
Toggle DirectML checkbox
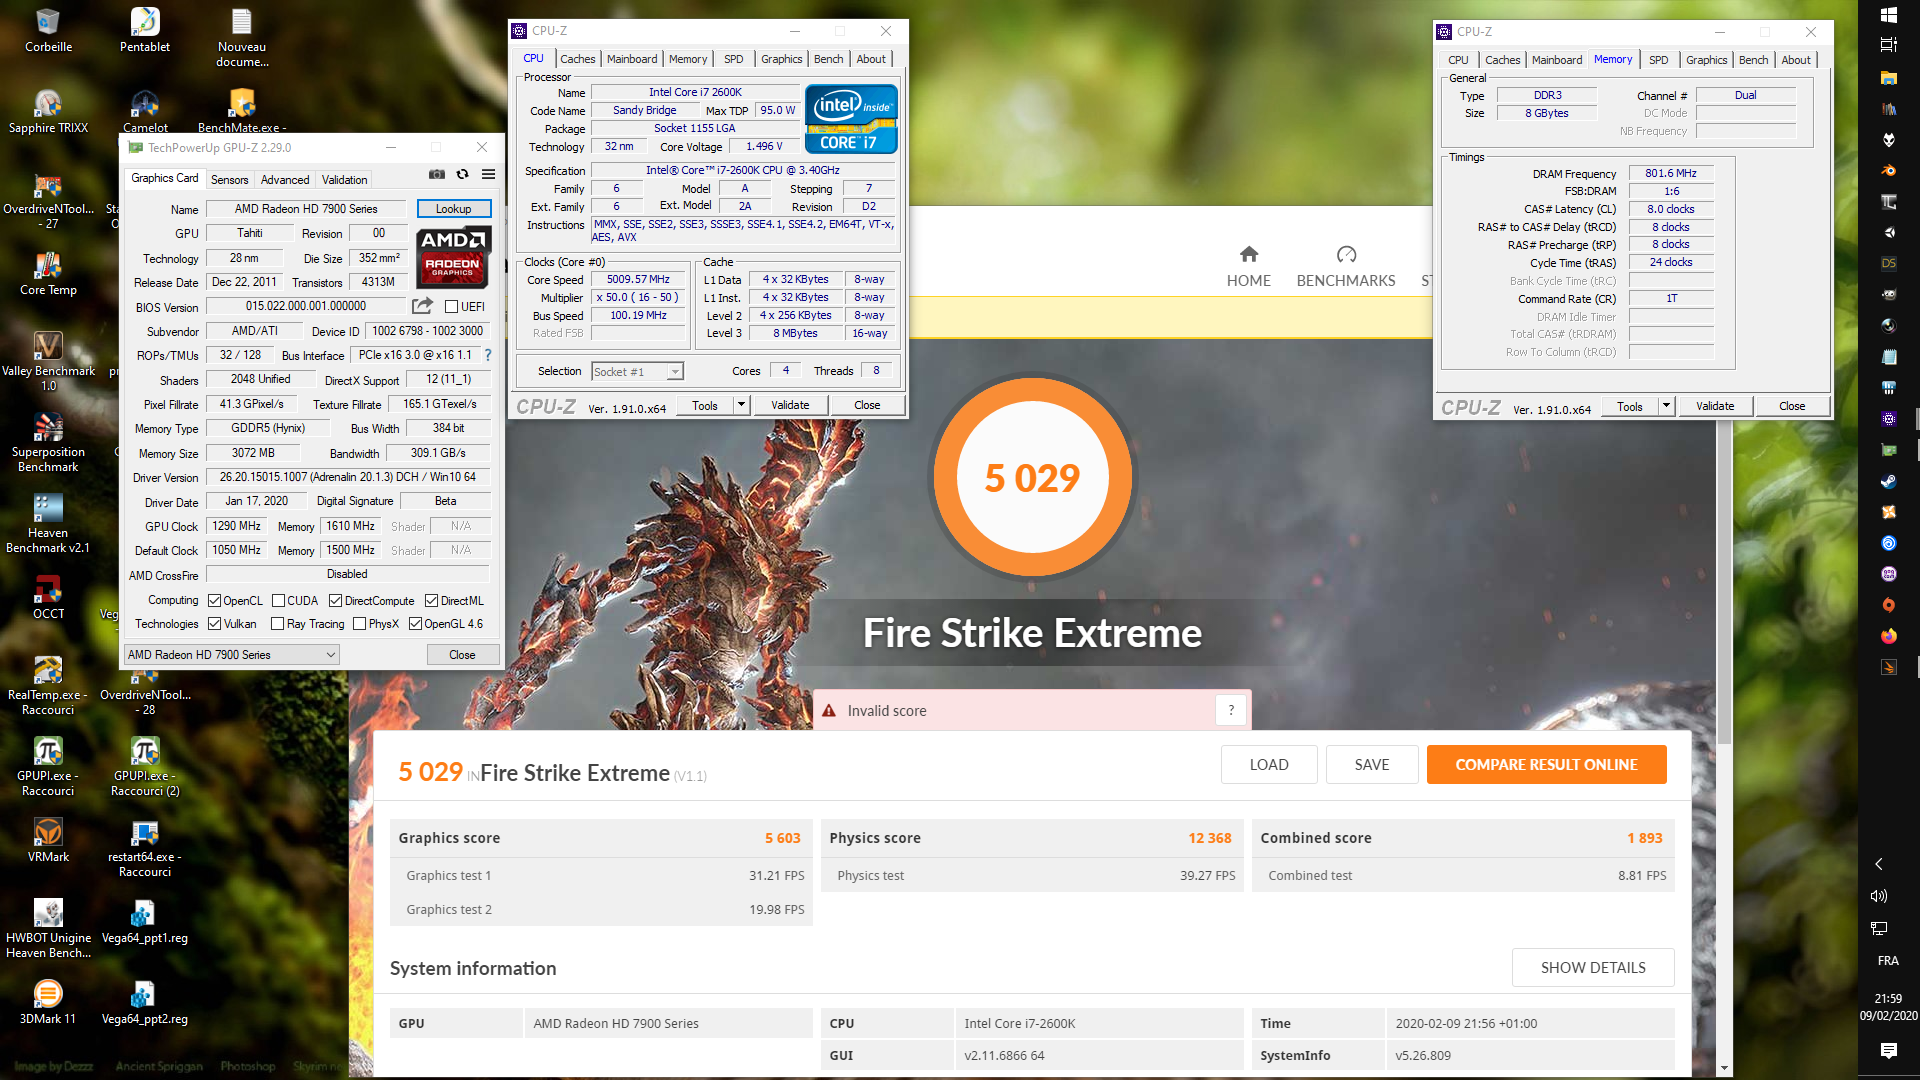tap(431, 601)
